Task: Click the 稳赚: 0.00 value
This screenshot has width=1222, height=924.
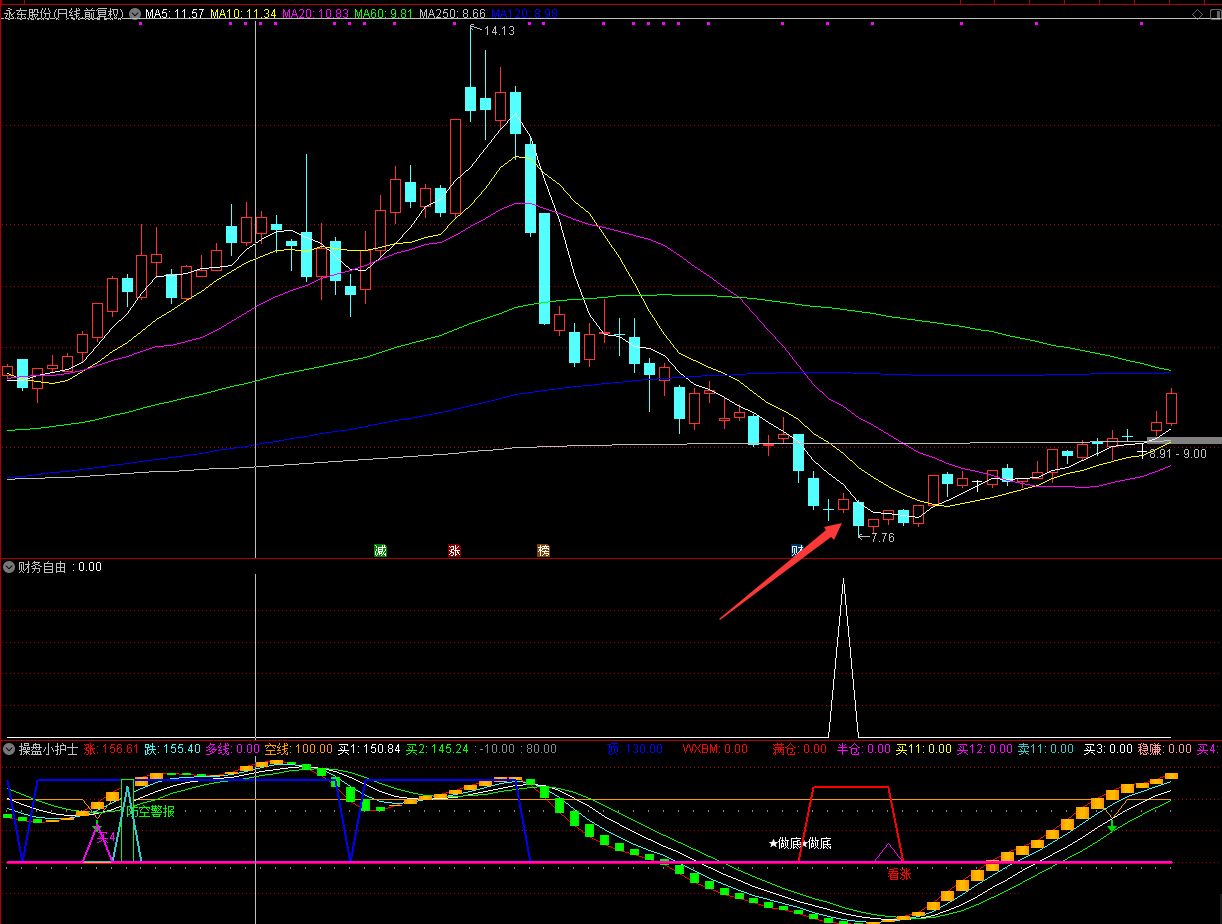Action: 1165,749
